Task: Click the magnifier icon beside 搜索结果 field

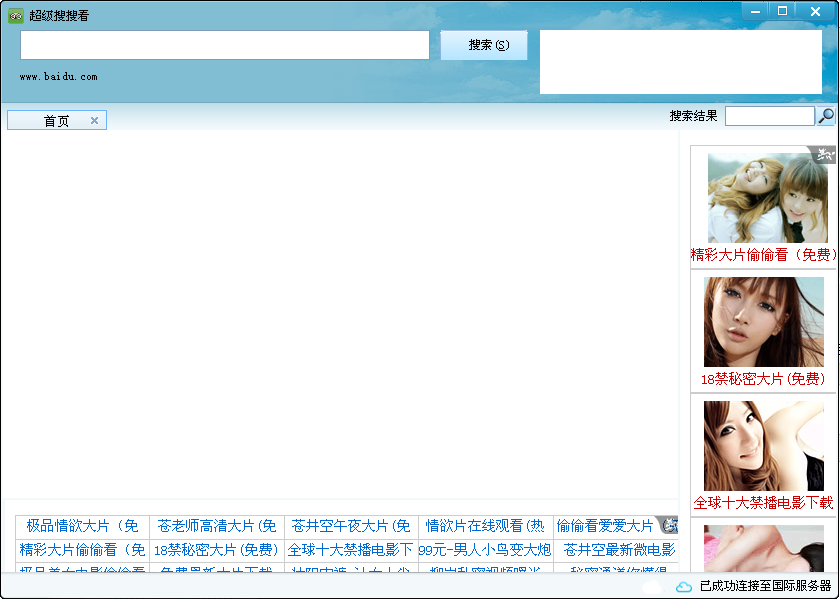Action: pyautogui.click(x=826, y=116)
